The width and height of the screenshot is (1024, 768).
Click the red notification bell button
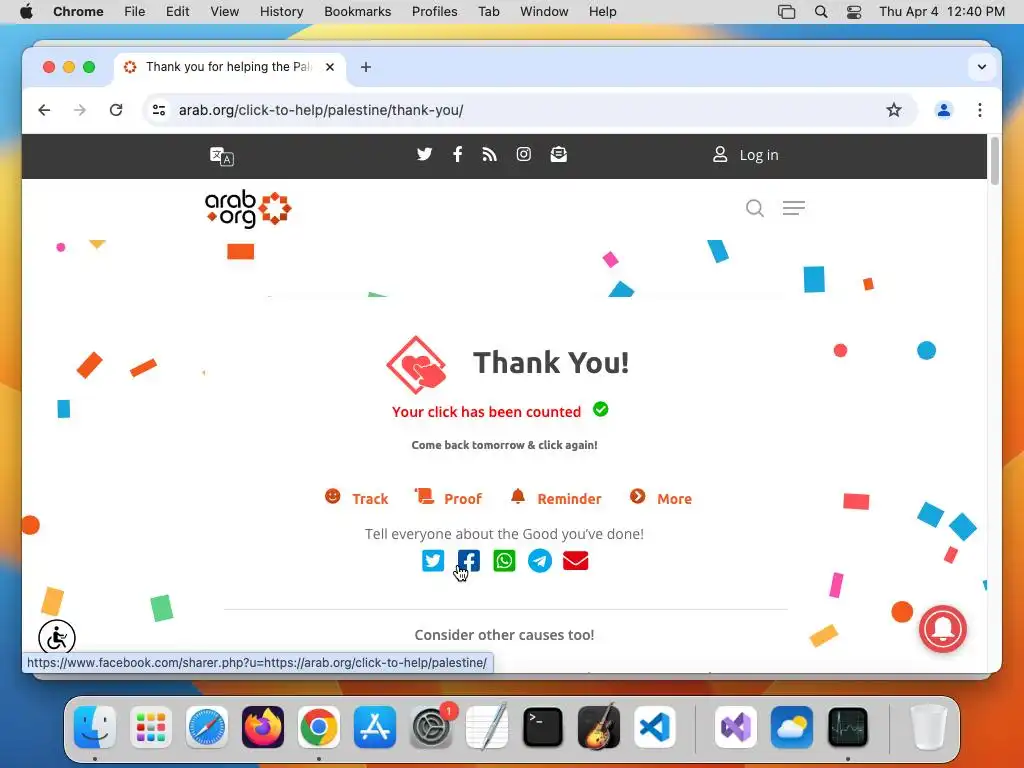942,629
